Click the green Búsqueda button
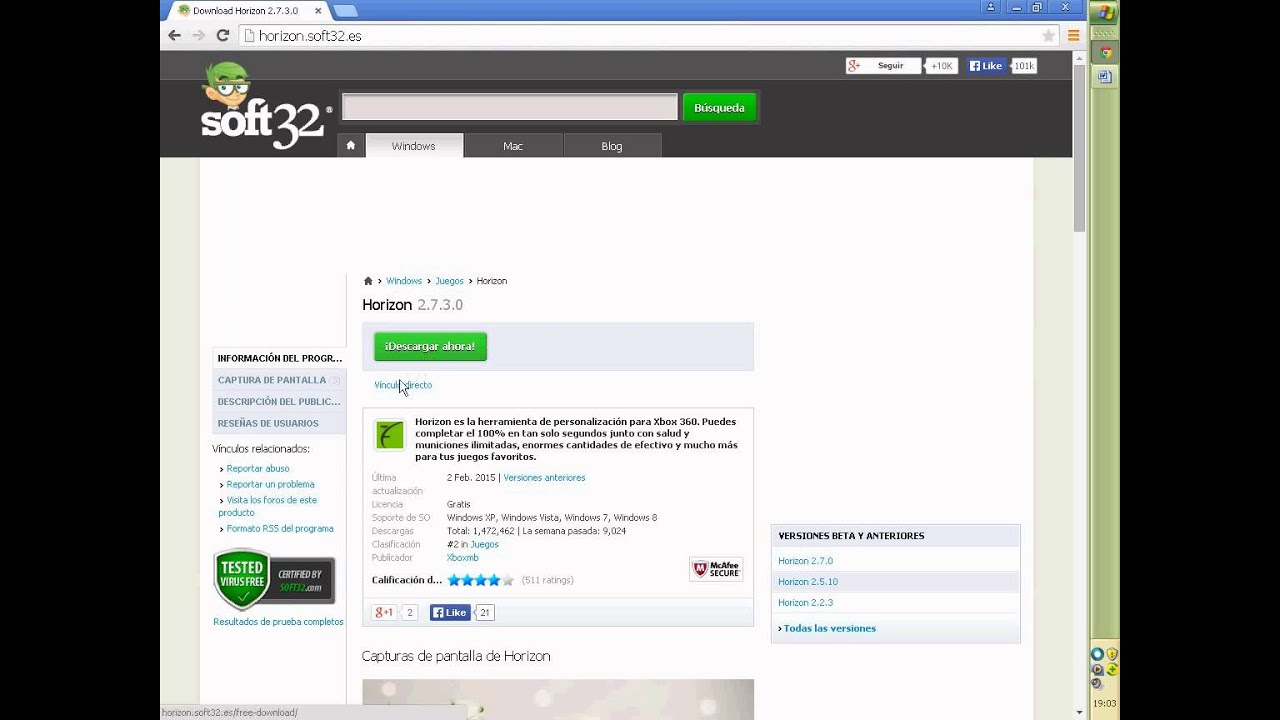Image resolution: width=1280 pixels, height=720 pixels. coord(719,108)
